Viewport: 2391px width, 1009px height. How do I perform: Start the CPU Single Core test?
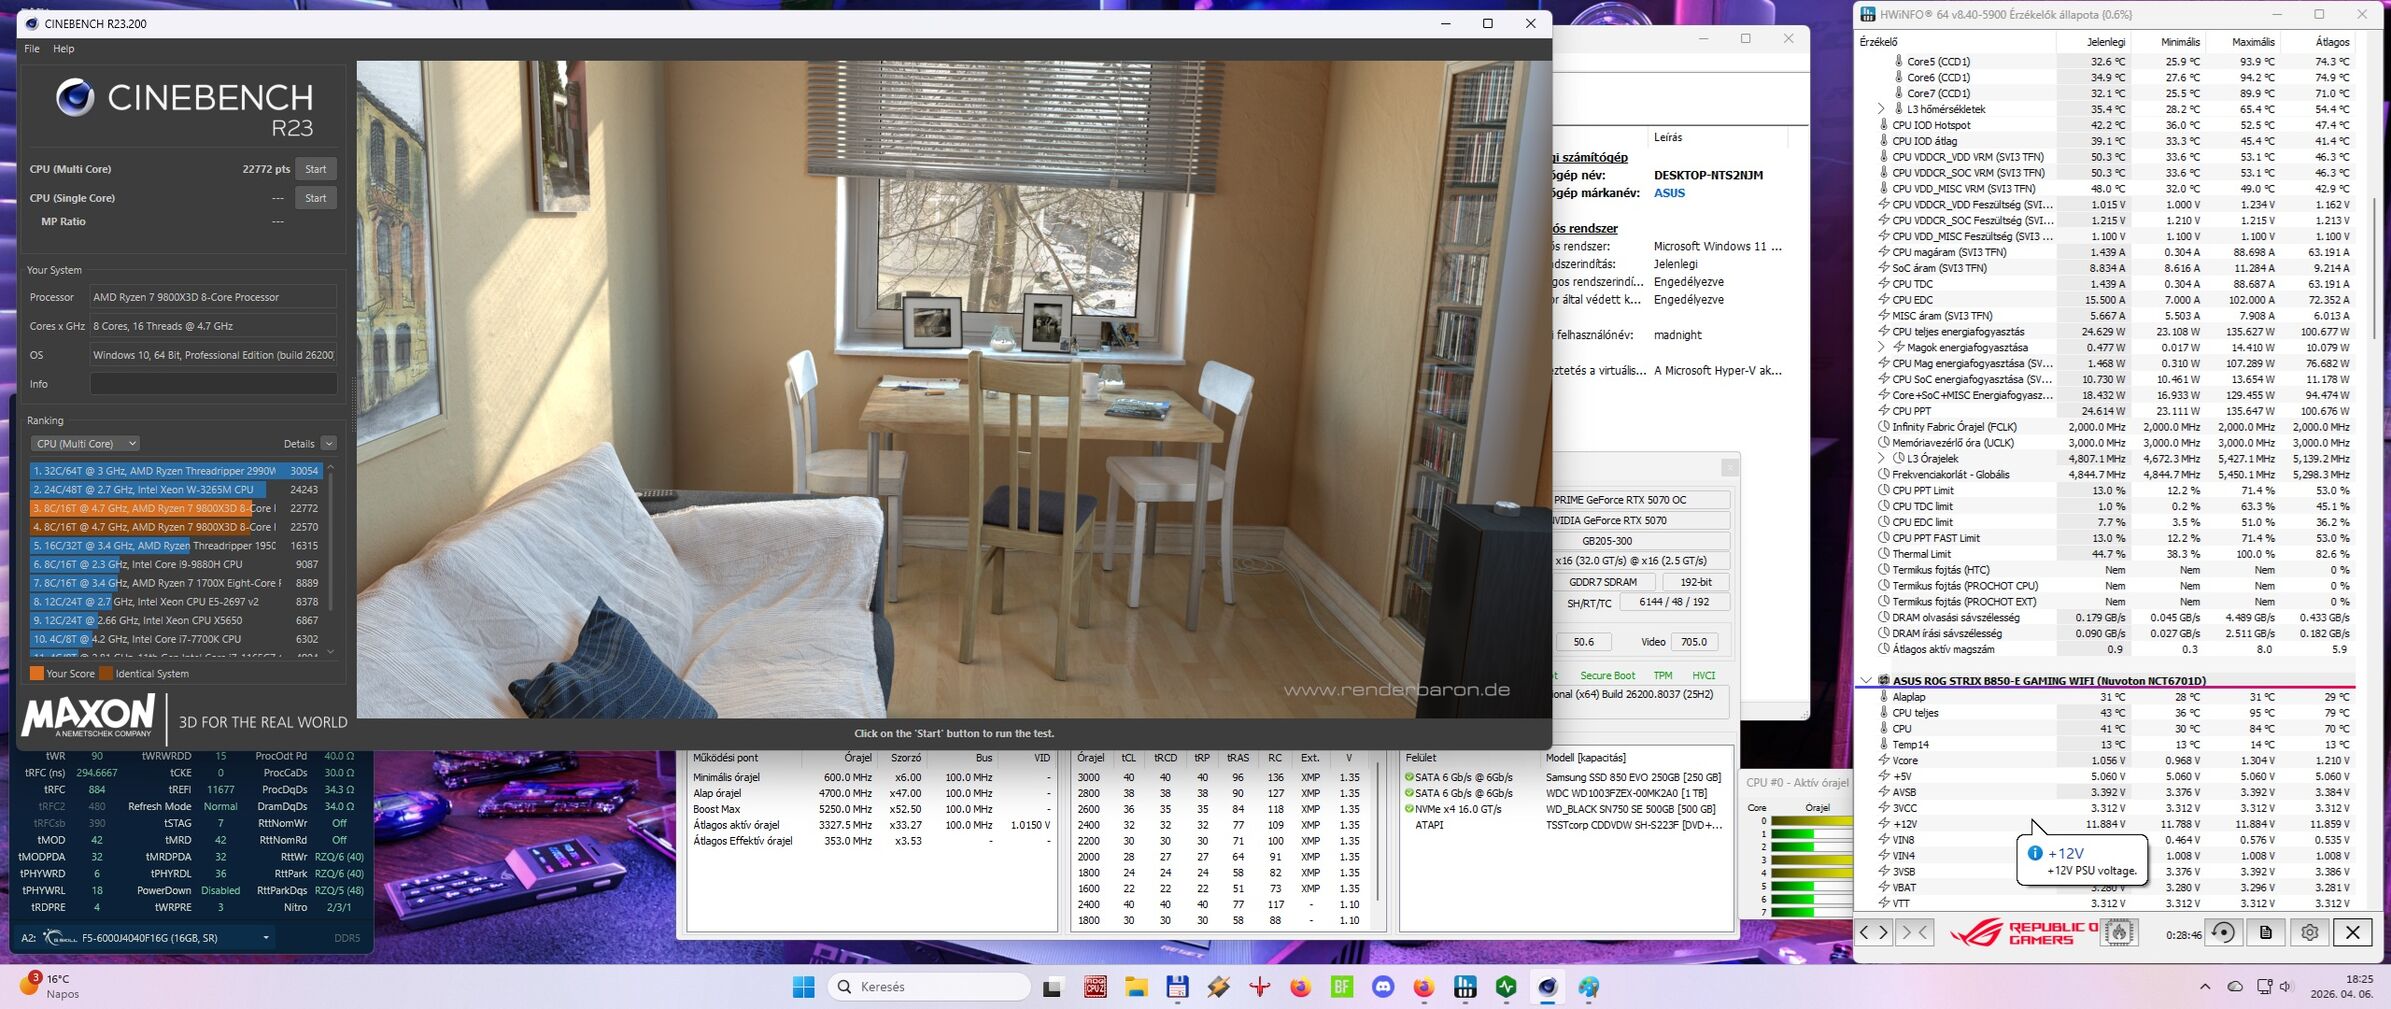315,198
